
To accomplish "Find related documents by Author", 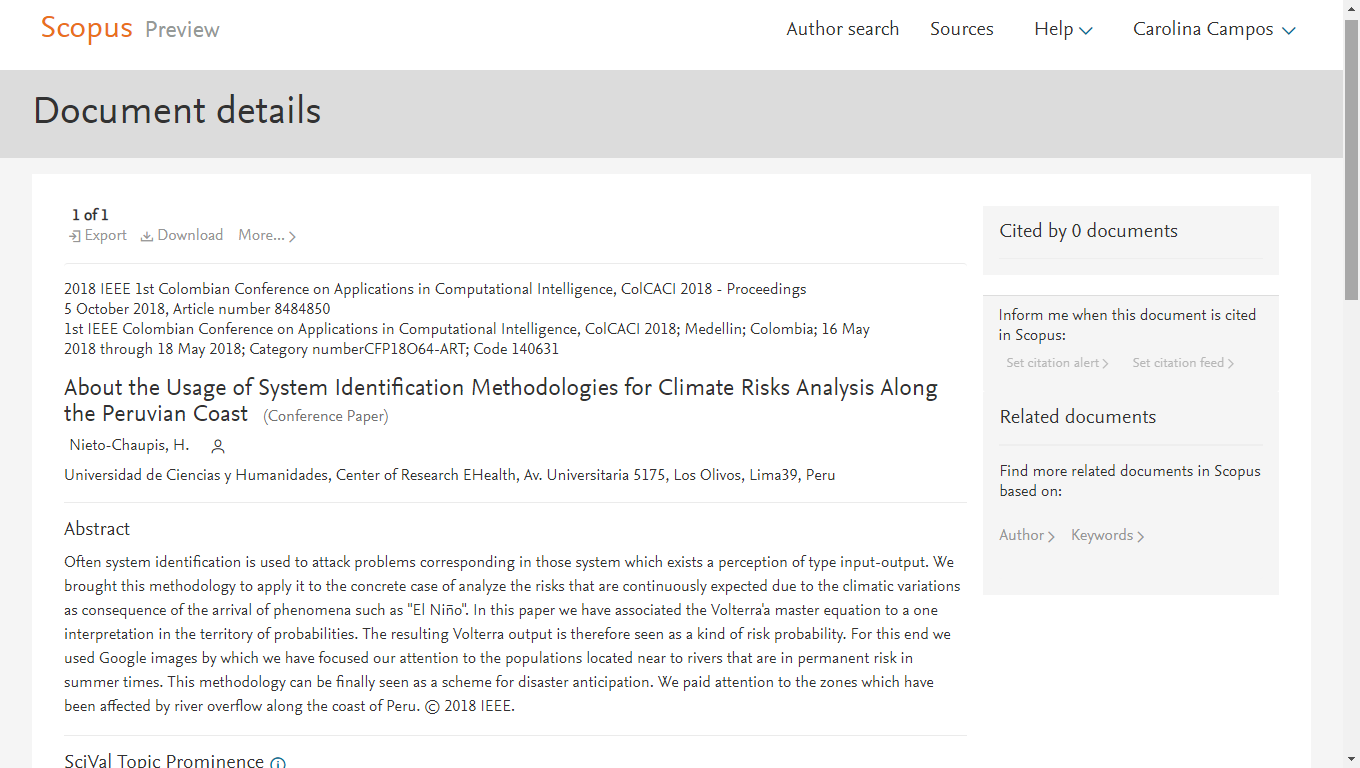I will [1027, 535].
